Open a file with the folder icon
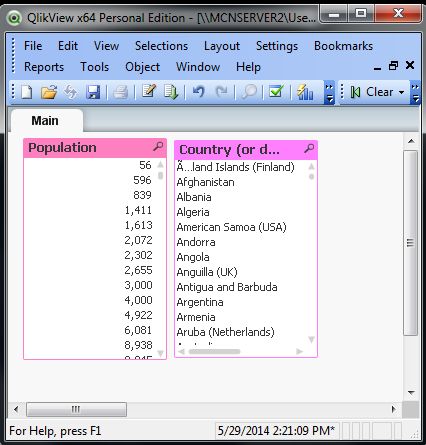The image size is (426, 445). click(49, 92)
